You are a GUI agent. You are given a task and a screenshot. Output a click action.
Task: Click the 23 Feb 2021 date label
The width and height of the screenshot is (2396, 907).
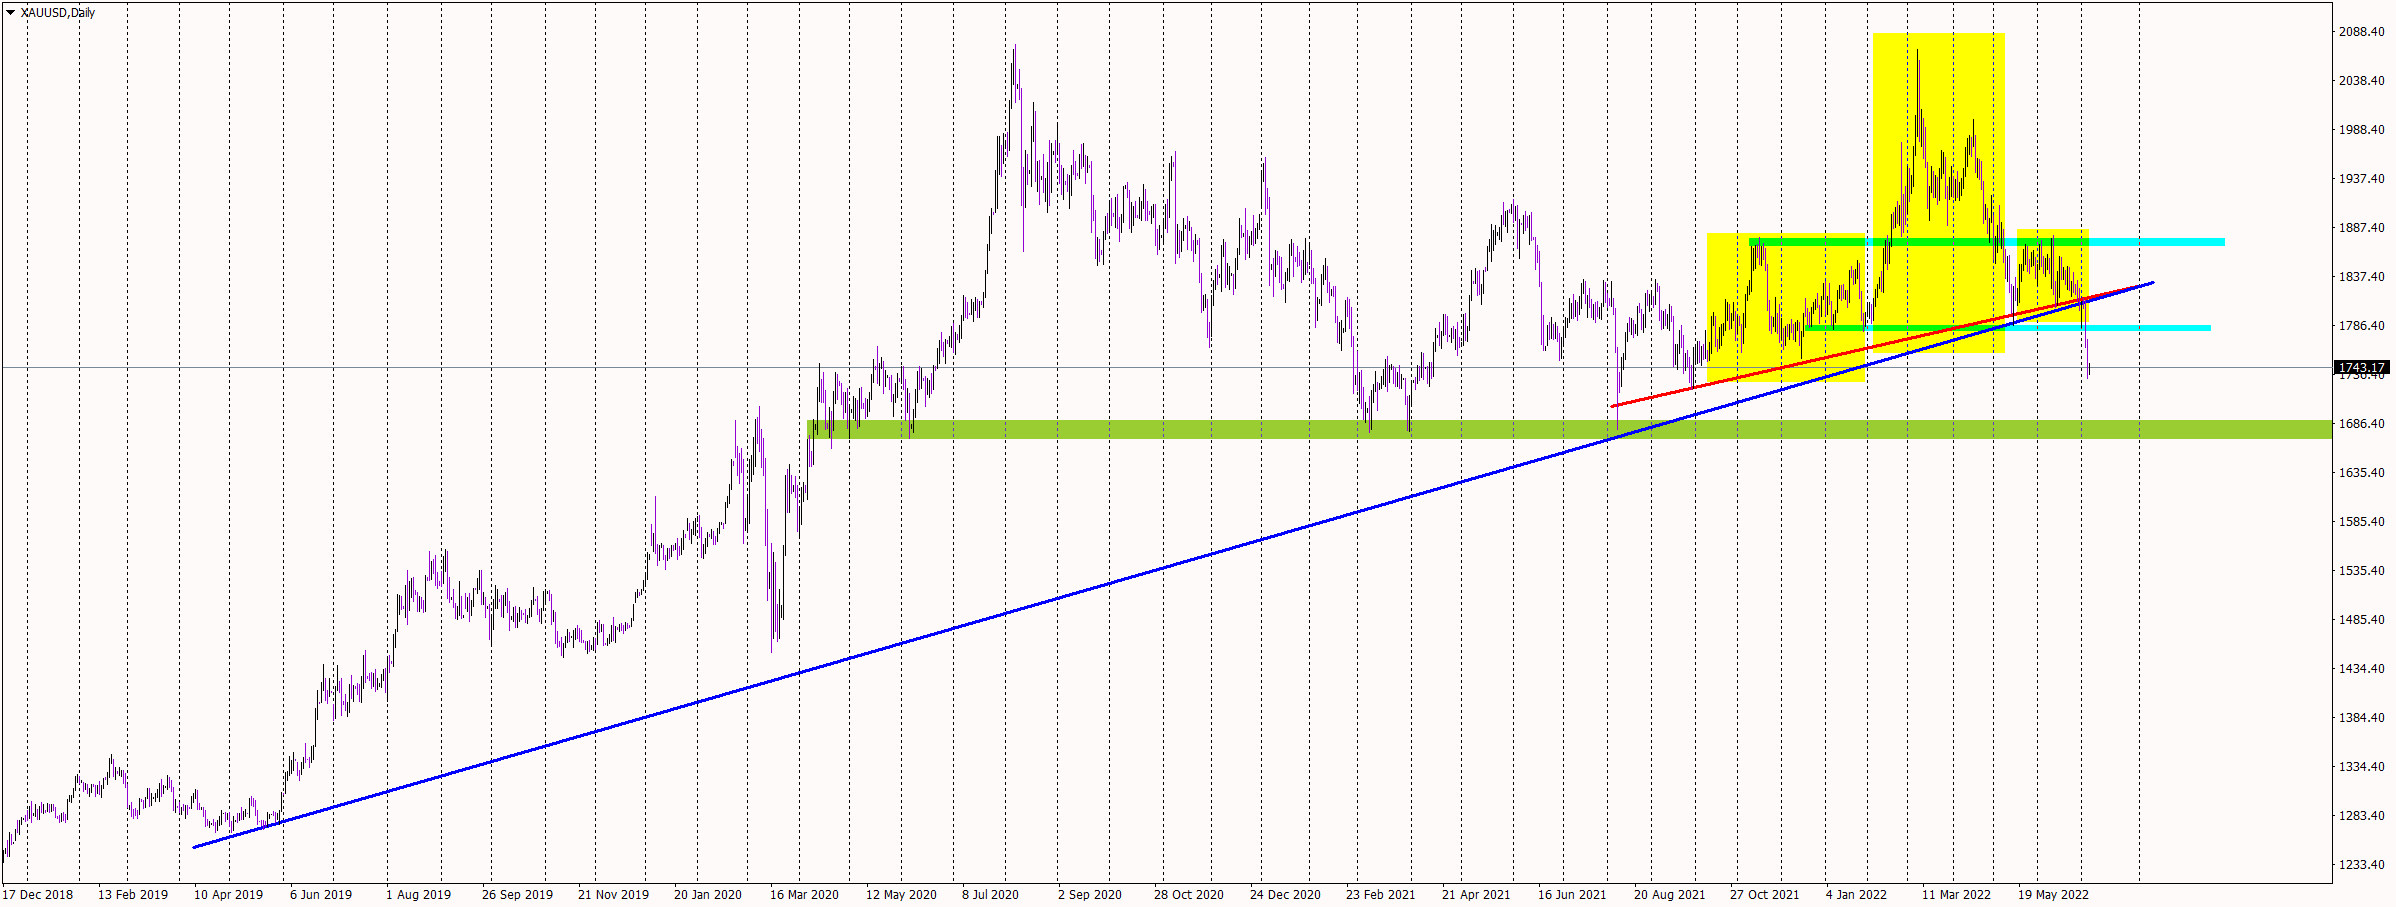click(1381, 895)
